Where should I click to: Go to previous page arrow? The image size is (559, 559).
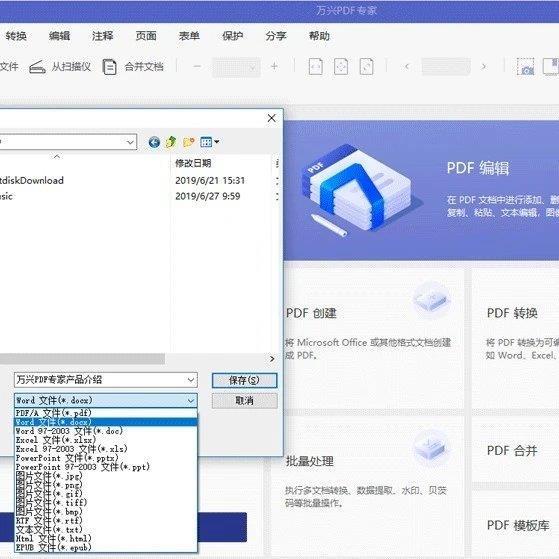[x=407, y=67]
